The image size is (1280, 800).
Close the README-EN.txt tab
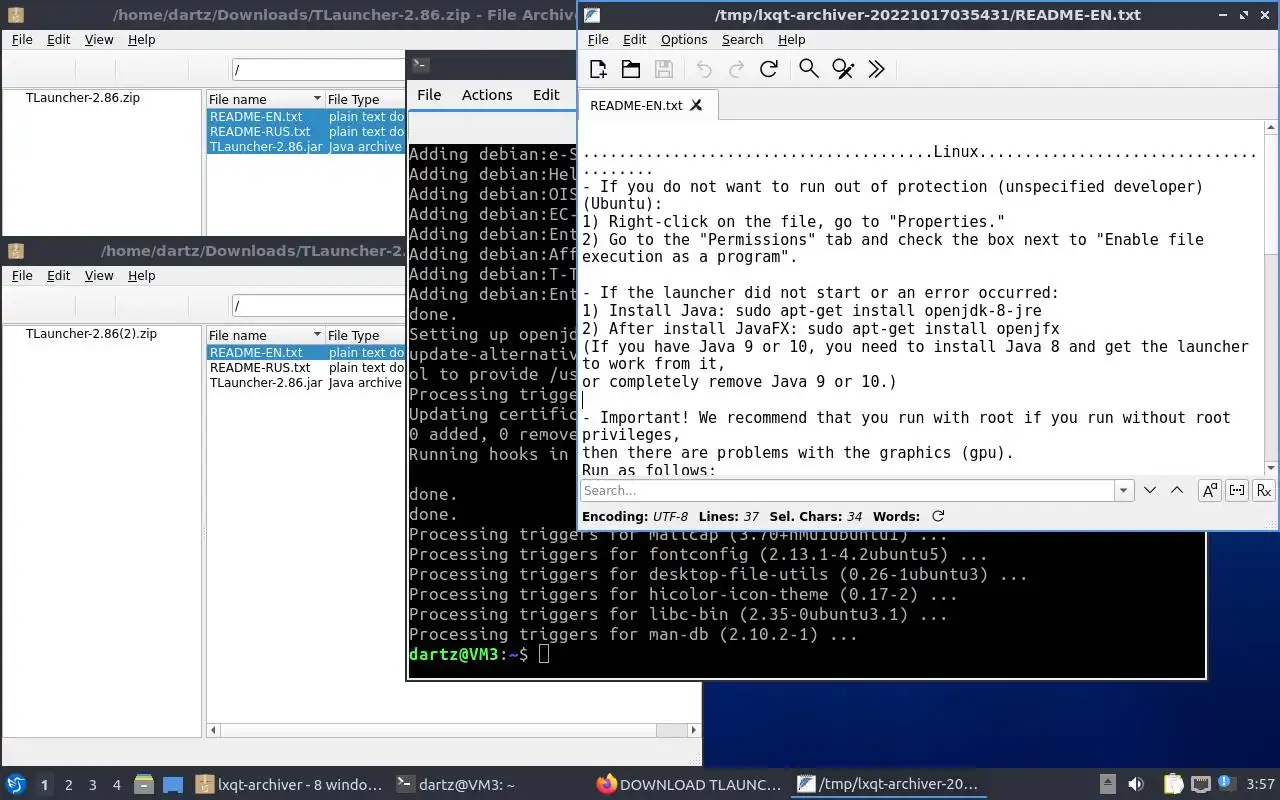(697, 105)
